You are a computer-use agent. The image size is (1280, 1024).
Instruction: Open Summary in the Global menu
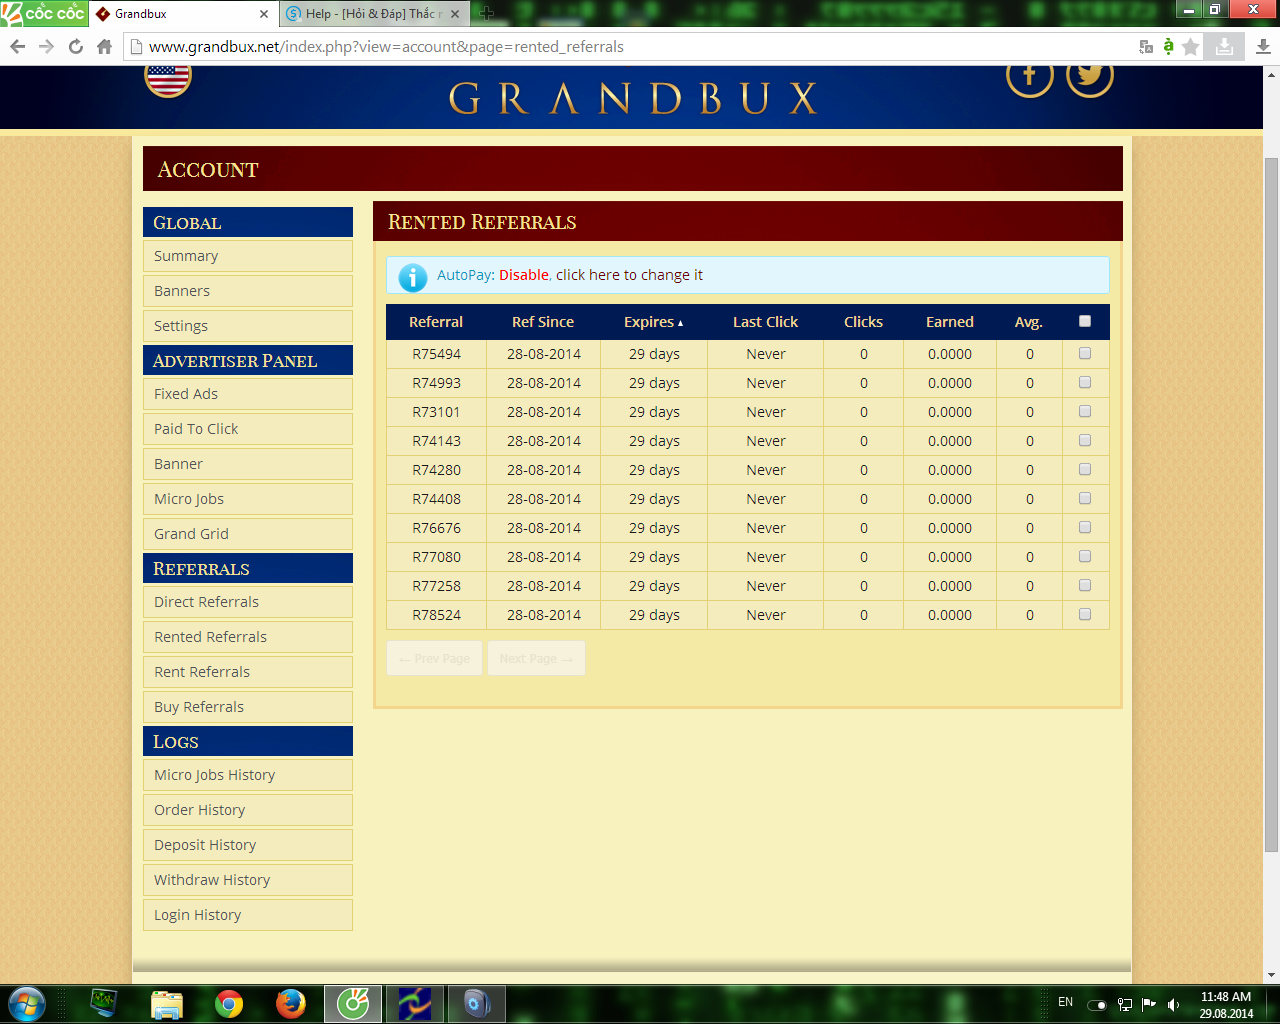pyautogui.click(x=248, y=256)
